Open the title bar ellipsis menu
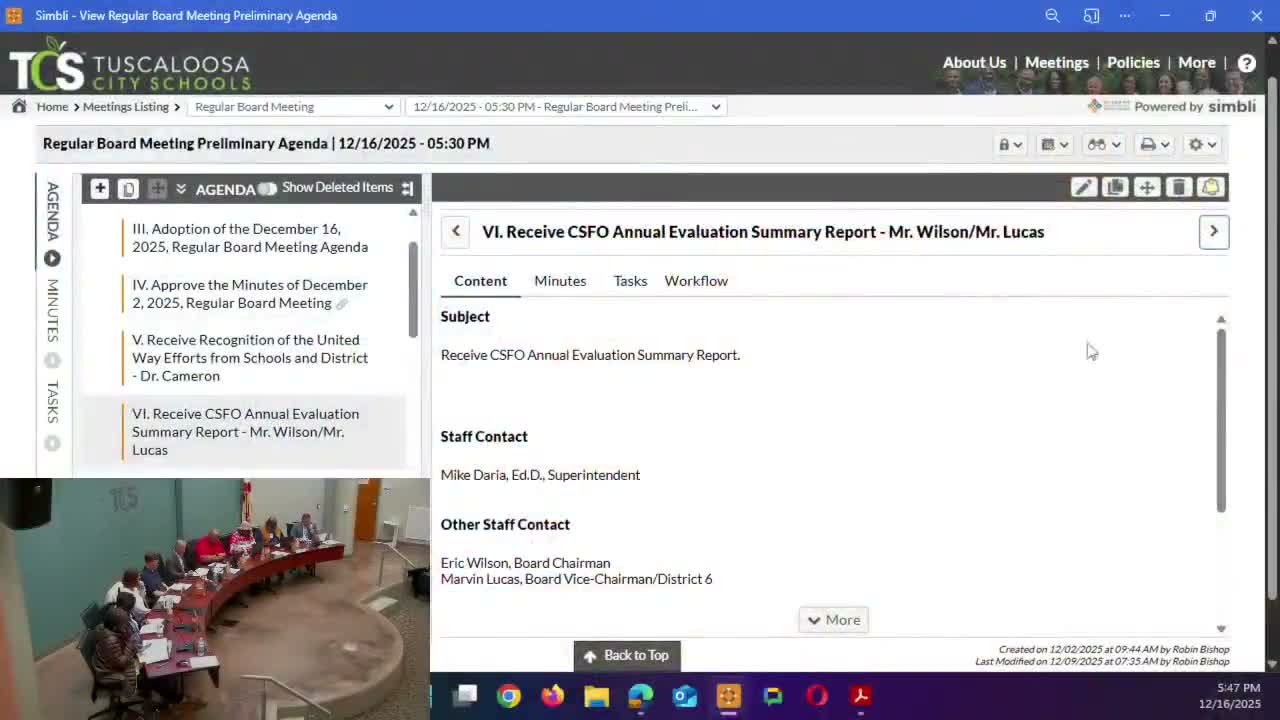This screenshot has width=1280, height=720. [x=1125, y=16]
